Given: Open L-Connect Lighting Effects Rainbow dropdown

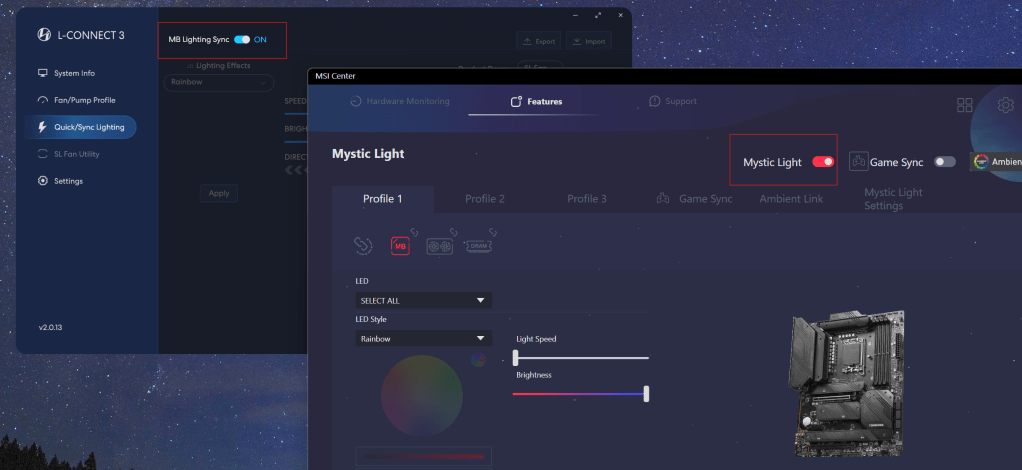Looking at the screenshot, I should (x=218, y=82).
